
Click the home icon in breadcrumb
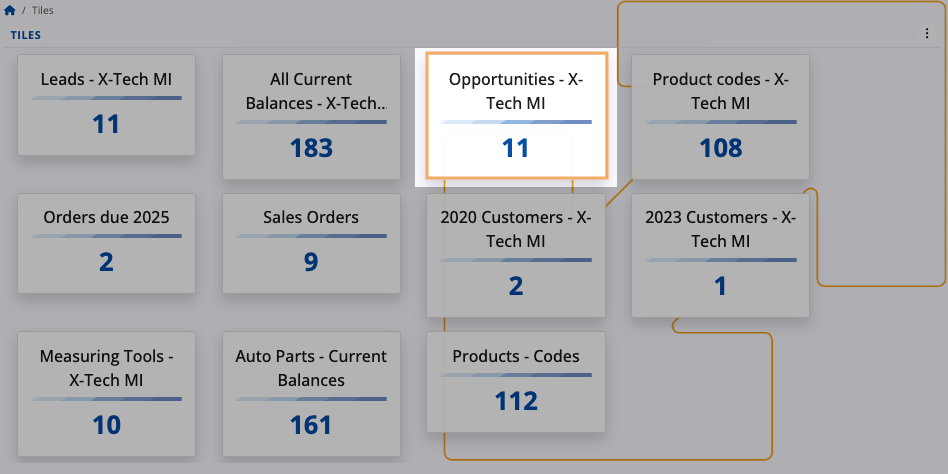pyautogui.click(x=10, y=10)
